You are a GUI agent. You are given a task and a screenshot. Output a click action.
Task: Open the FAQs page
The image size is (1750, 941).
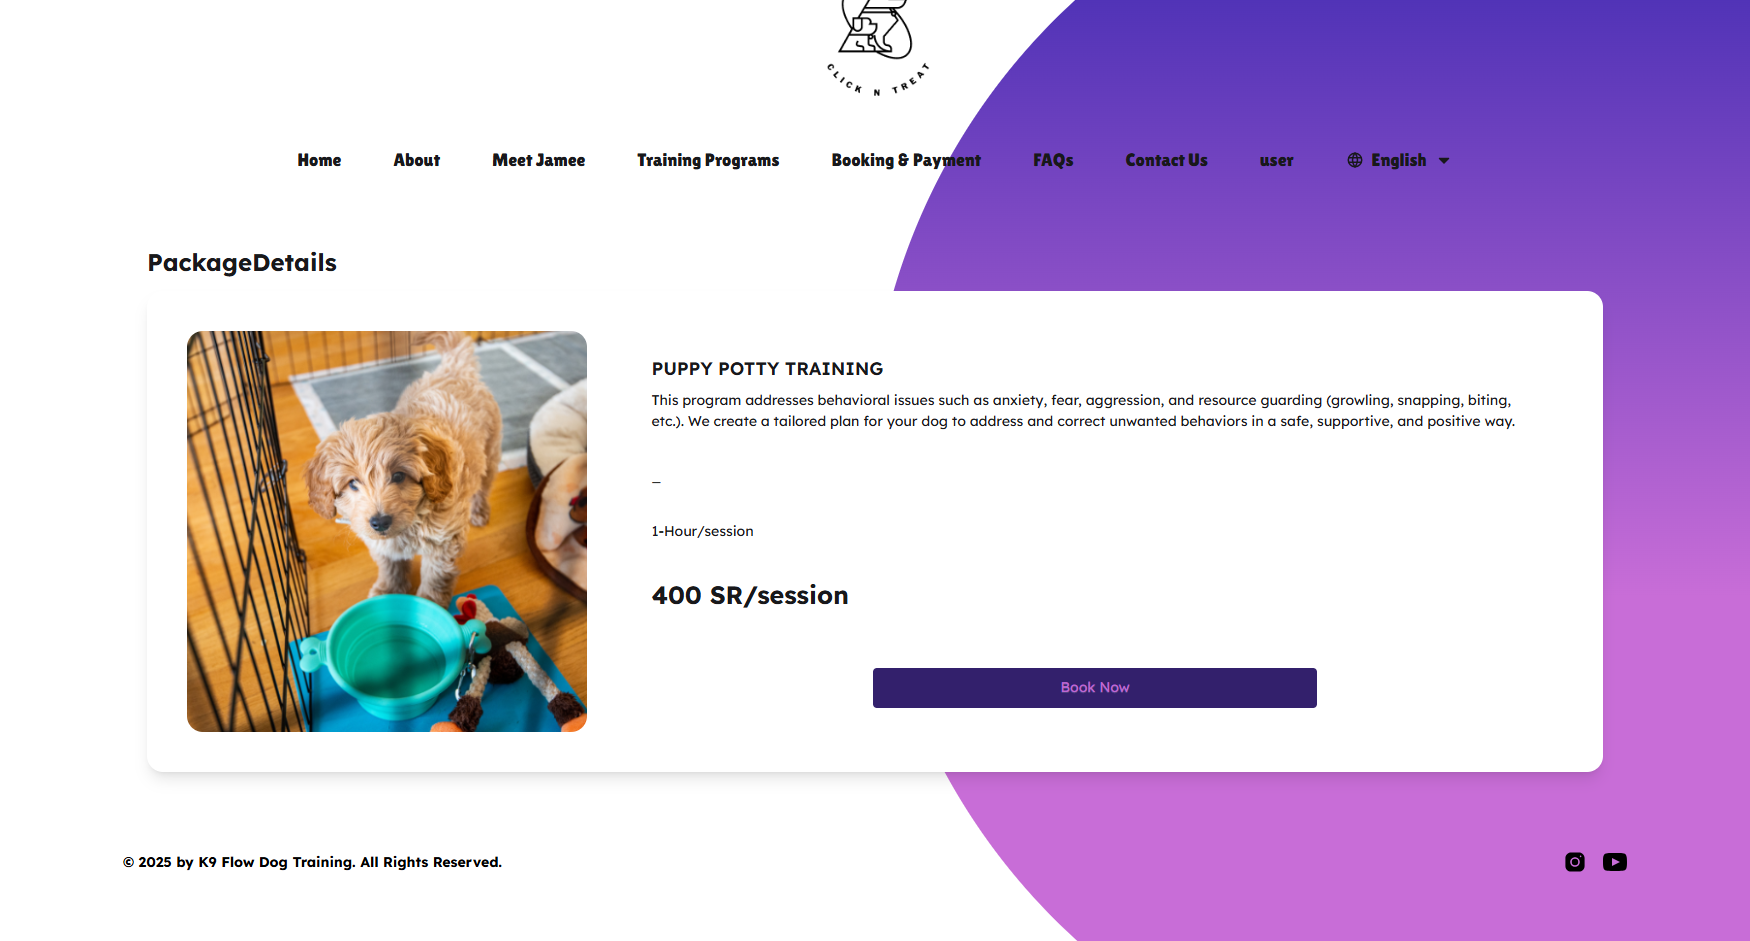click(1053, 160)
